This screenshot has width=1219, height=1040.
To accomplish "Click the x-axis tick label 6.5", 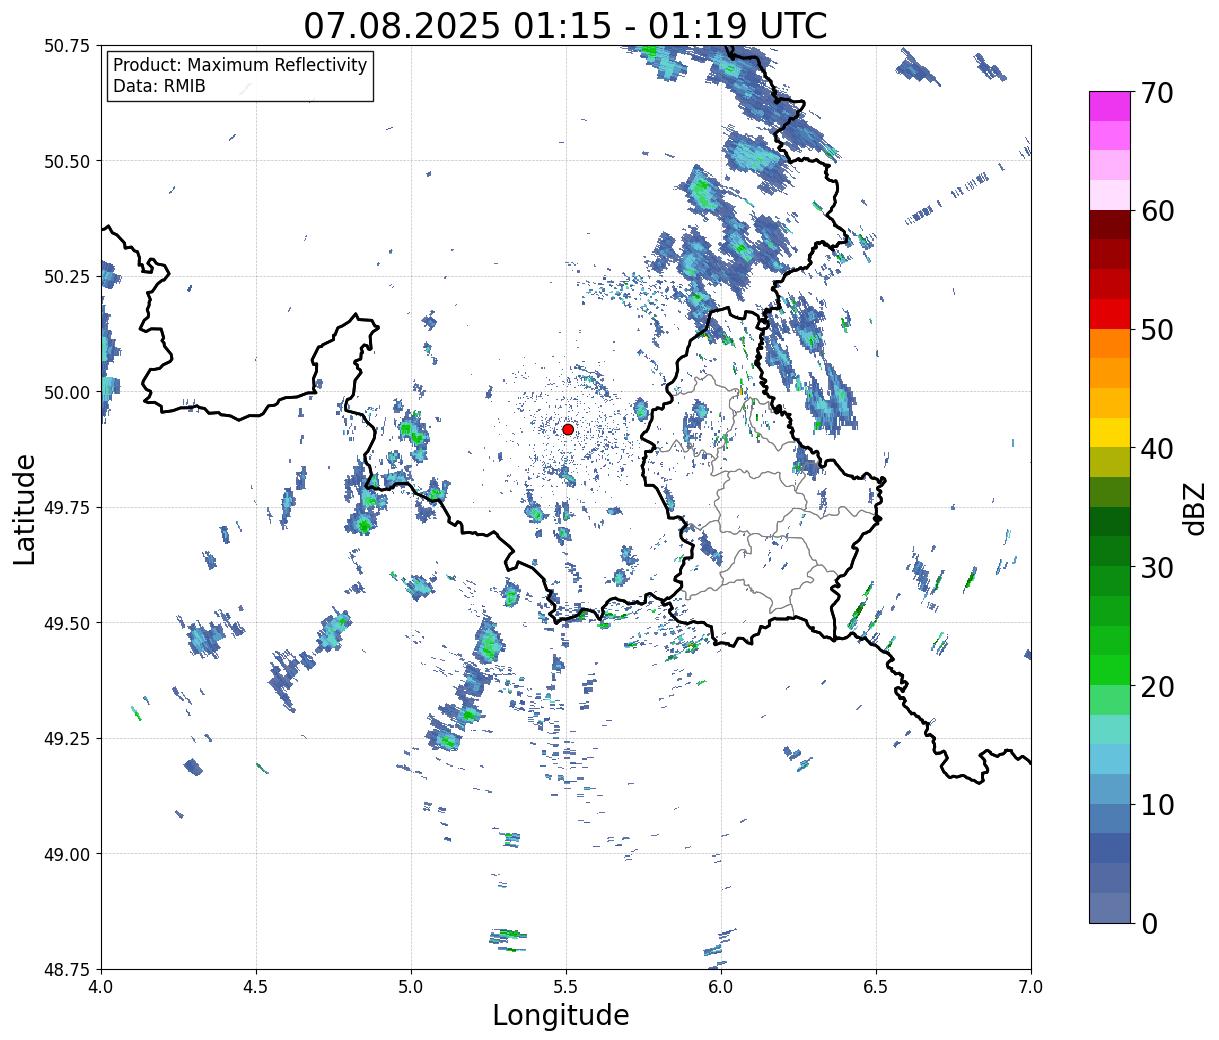I will pyautogui.click(x=876, y=987).
